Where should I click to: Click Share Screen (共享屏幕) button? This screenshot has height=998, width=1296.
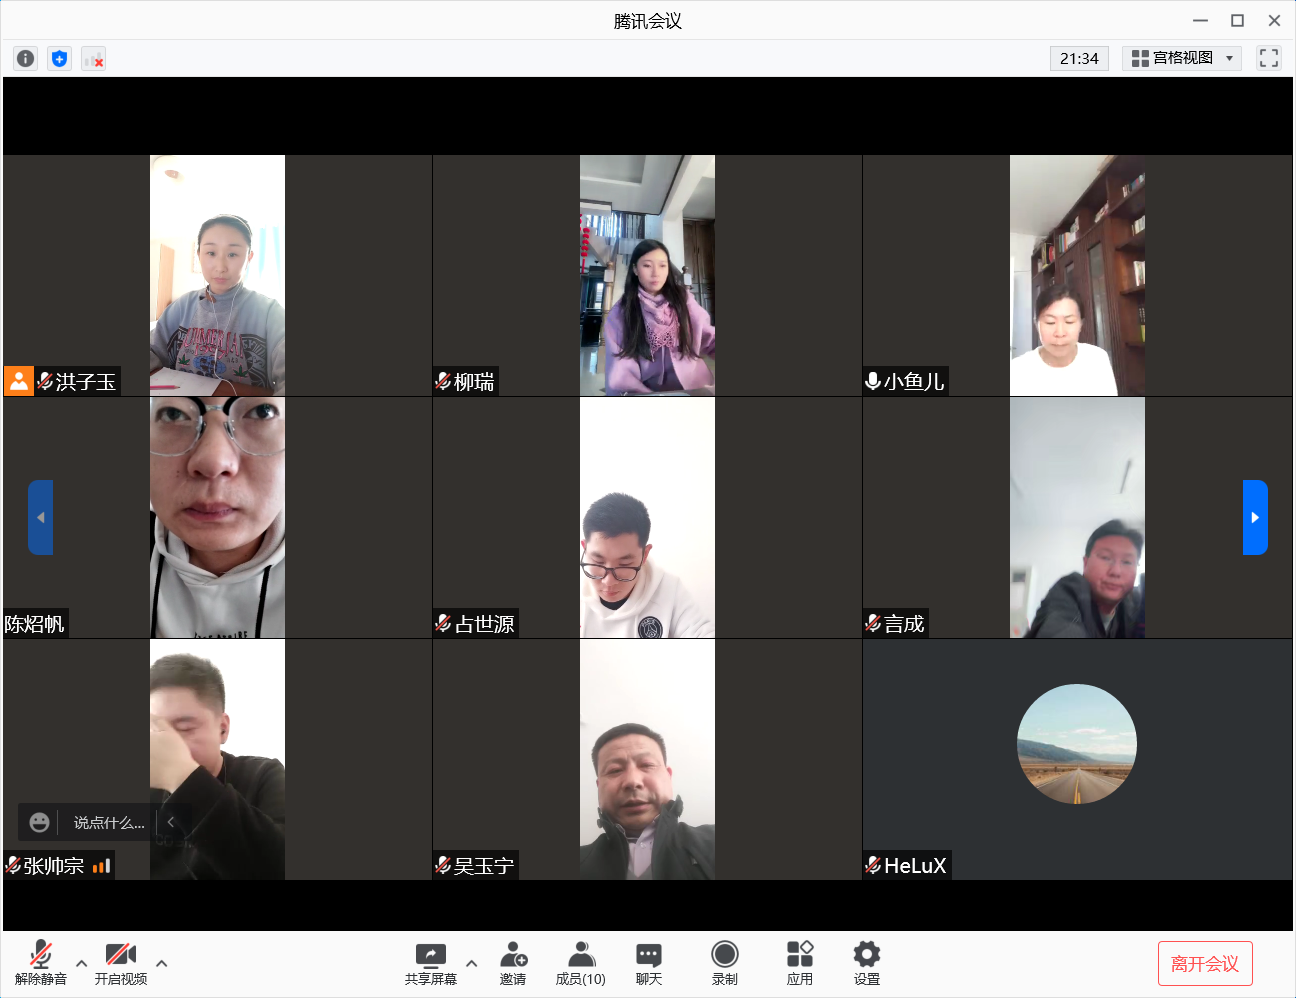tap(431, 963)
